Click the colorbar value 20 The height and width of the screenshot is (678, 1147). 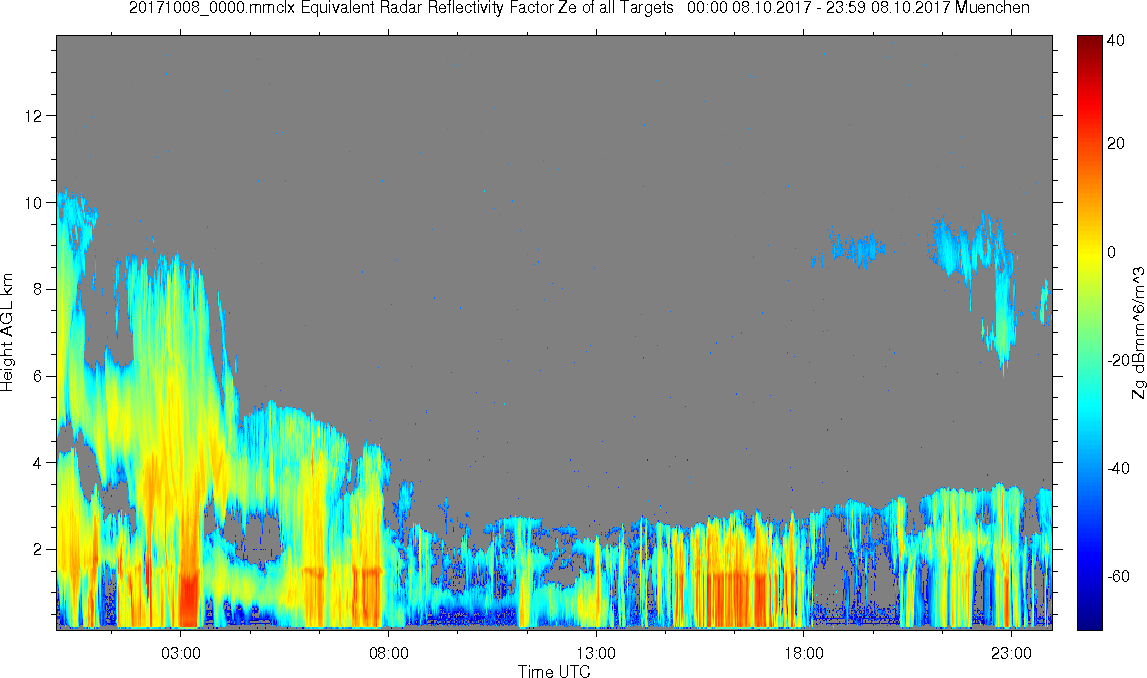(1116, 143)
